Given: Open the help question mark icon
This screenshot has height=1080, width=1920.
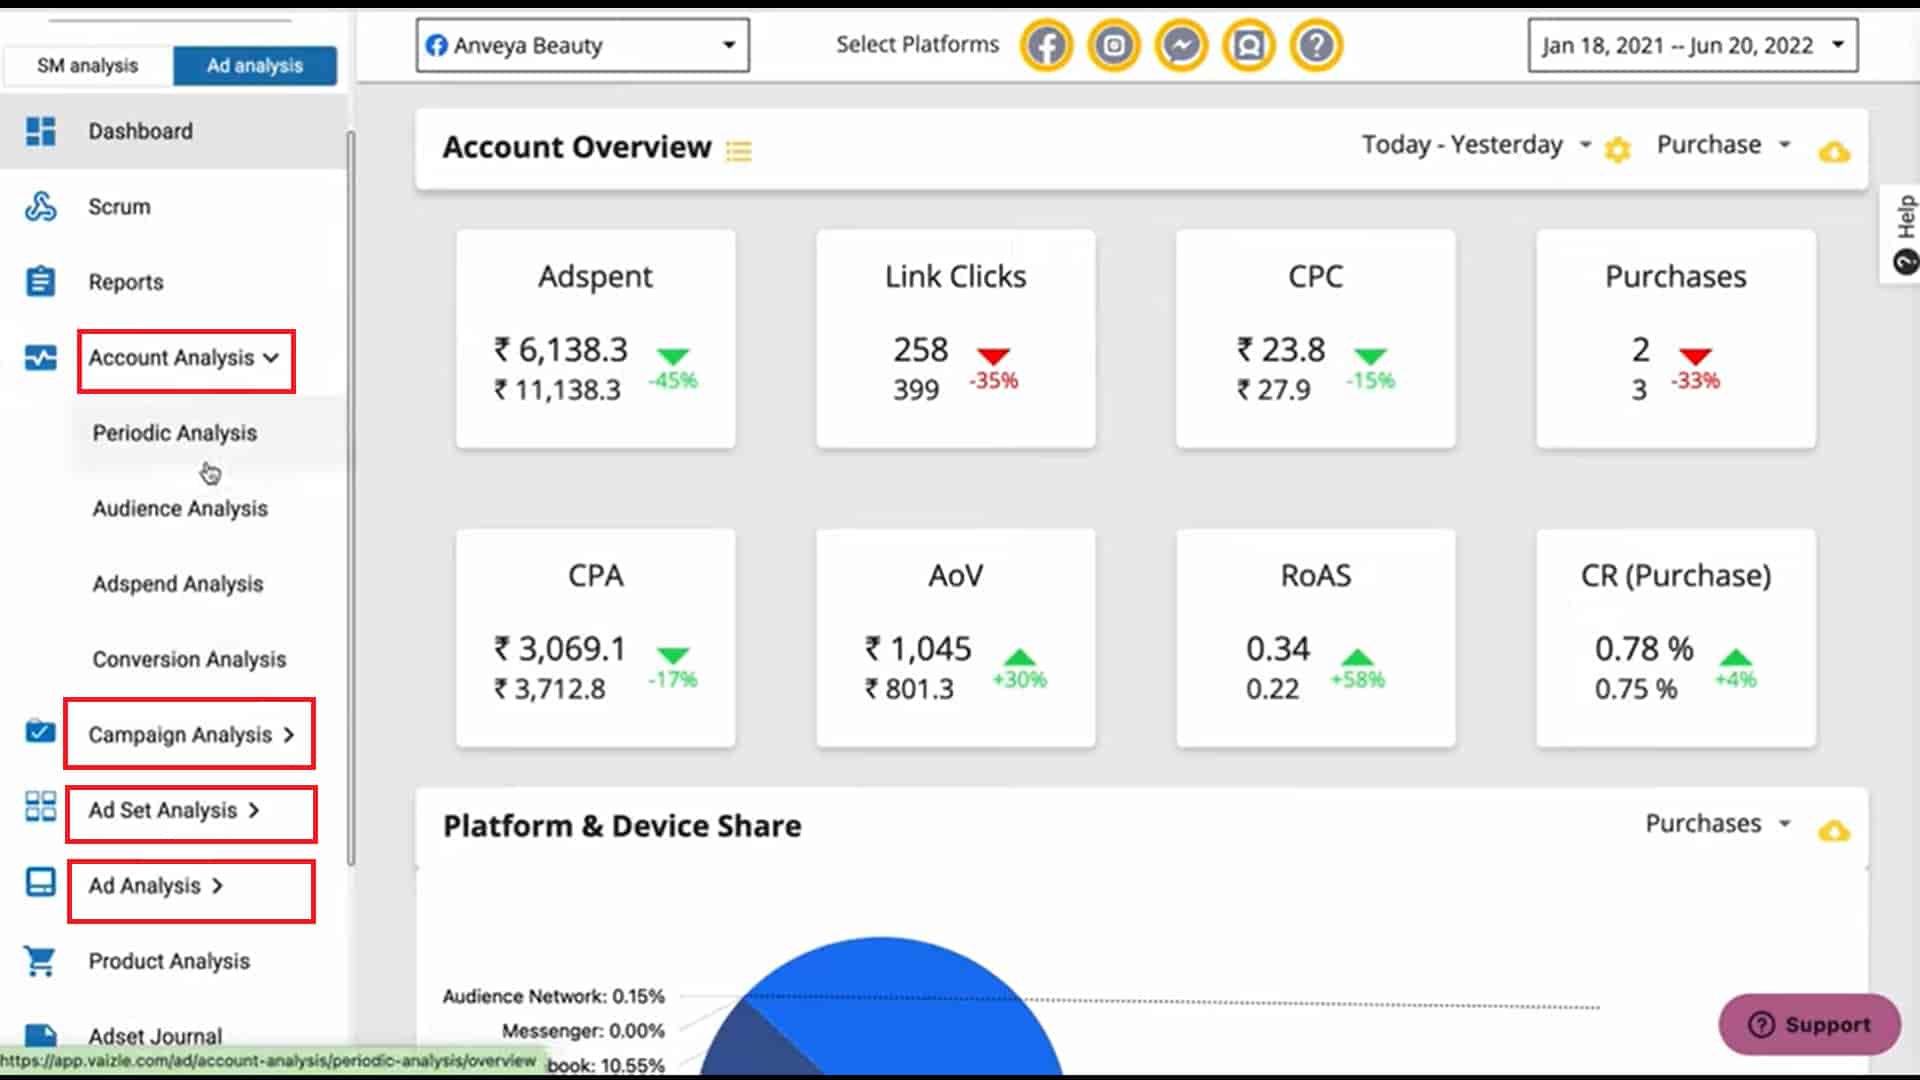Looking at the screenshot, I should coord(1316,44).
